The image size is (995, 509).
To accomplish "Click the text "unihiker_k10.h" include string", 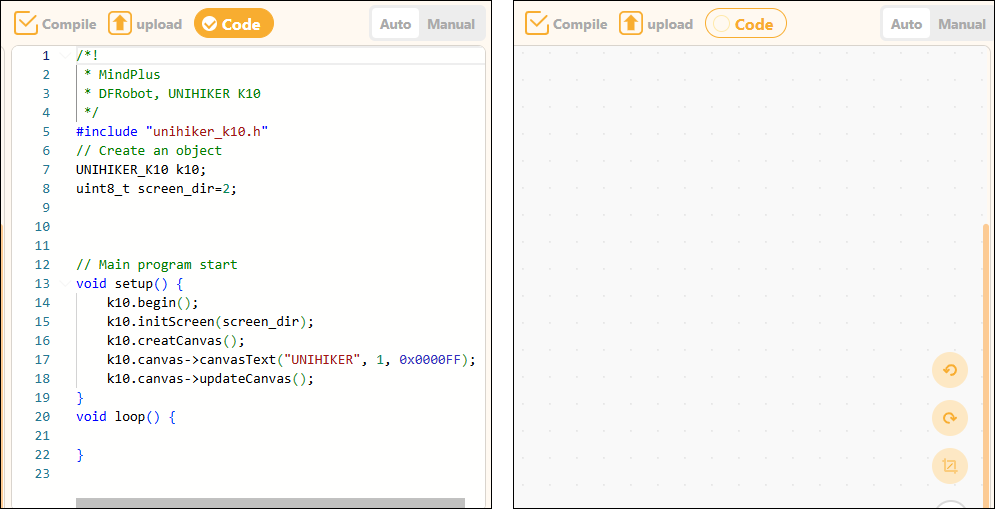I will pyautogui.click(x=208, y=131).
